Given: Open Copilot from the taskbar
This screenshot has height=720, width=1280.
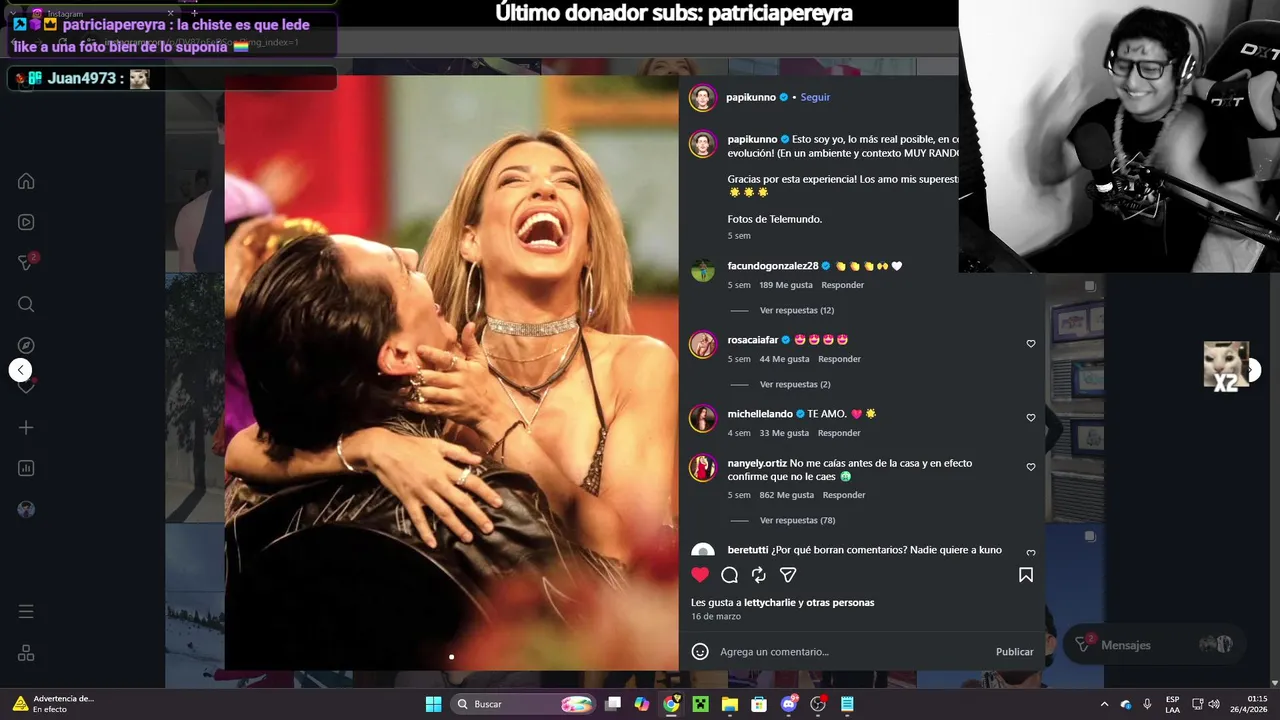Looking at the screenshot, I should (642, 704).
